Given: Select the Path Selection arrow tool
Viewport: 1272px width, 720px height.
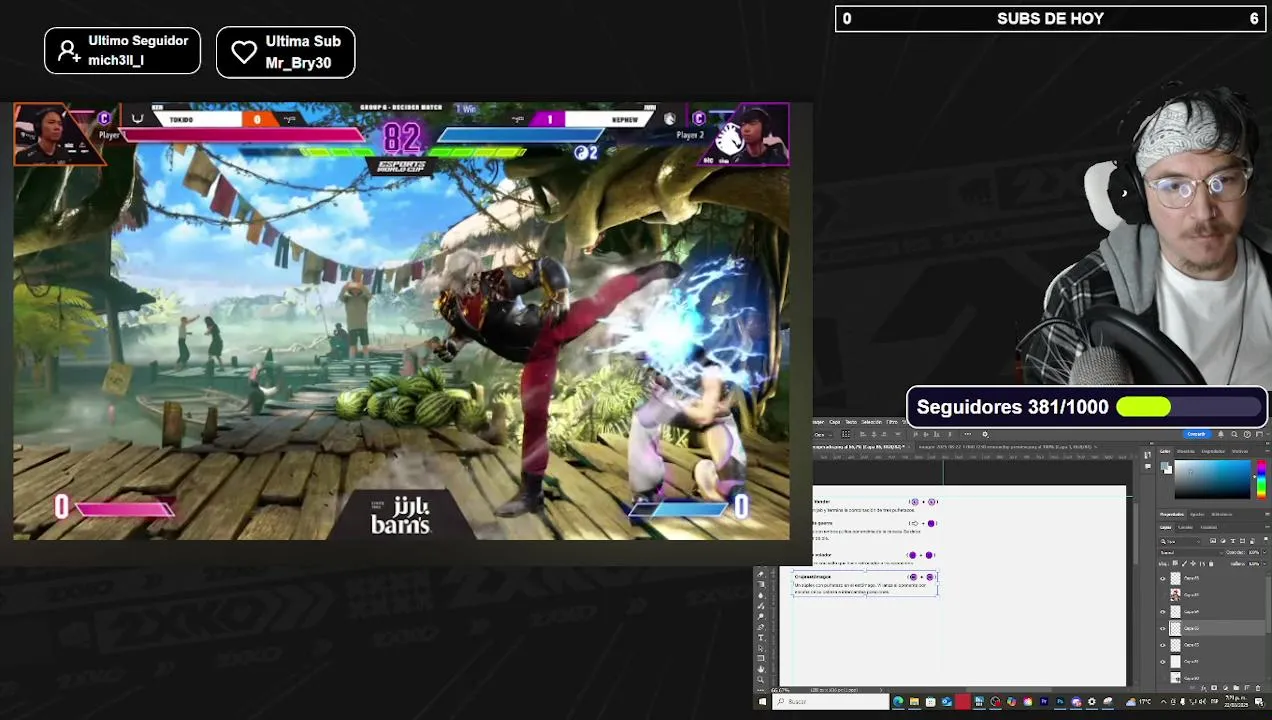Looking at the screenshot, I should click(x=760, y=648).
